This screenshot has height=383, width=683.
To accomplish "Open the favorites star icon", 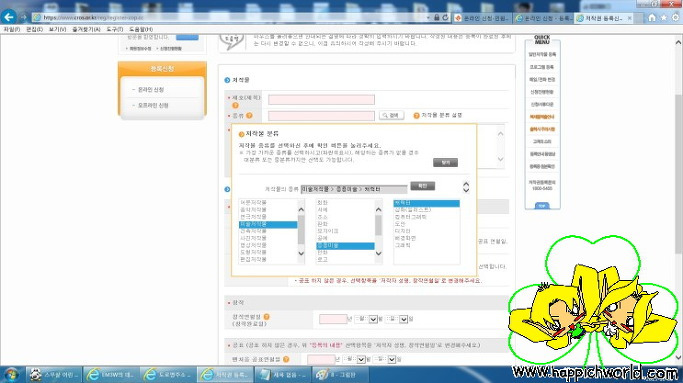I will pyautogui.click(x=663, y=18).
